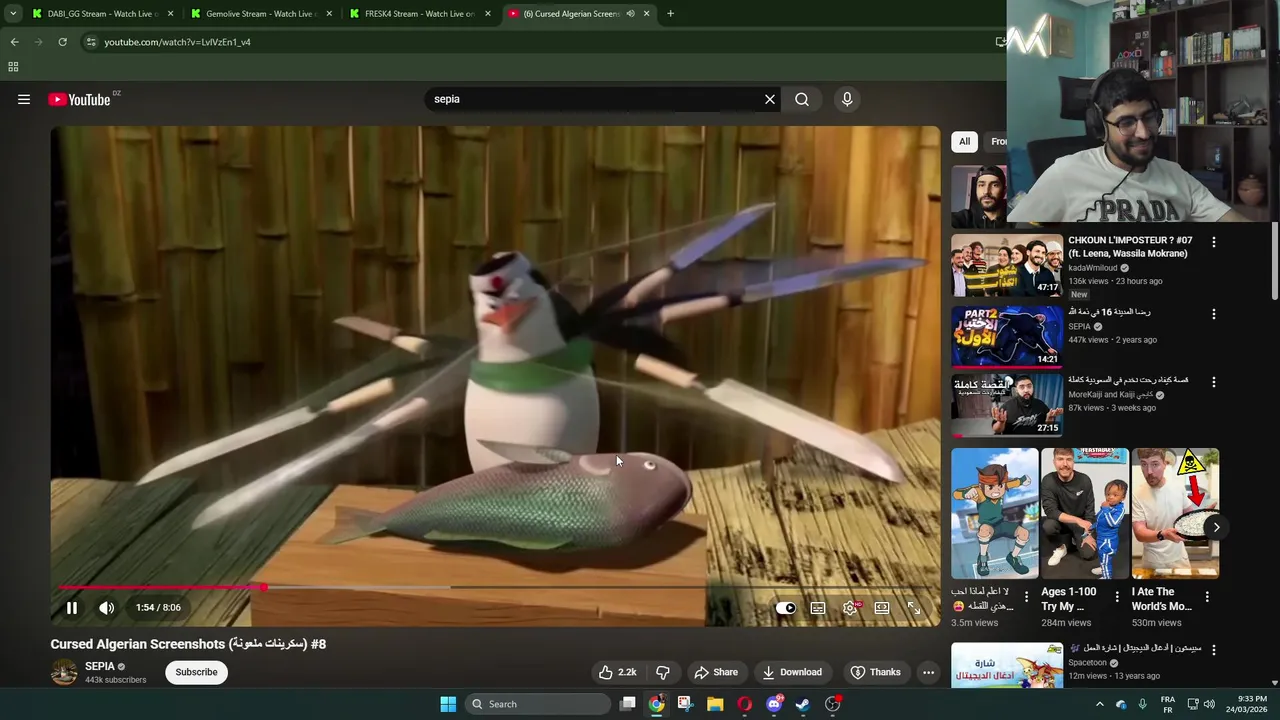Enter fullscreen on the video player
The image size is (1280, 720).
[x=914, y=608]
